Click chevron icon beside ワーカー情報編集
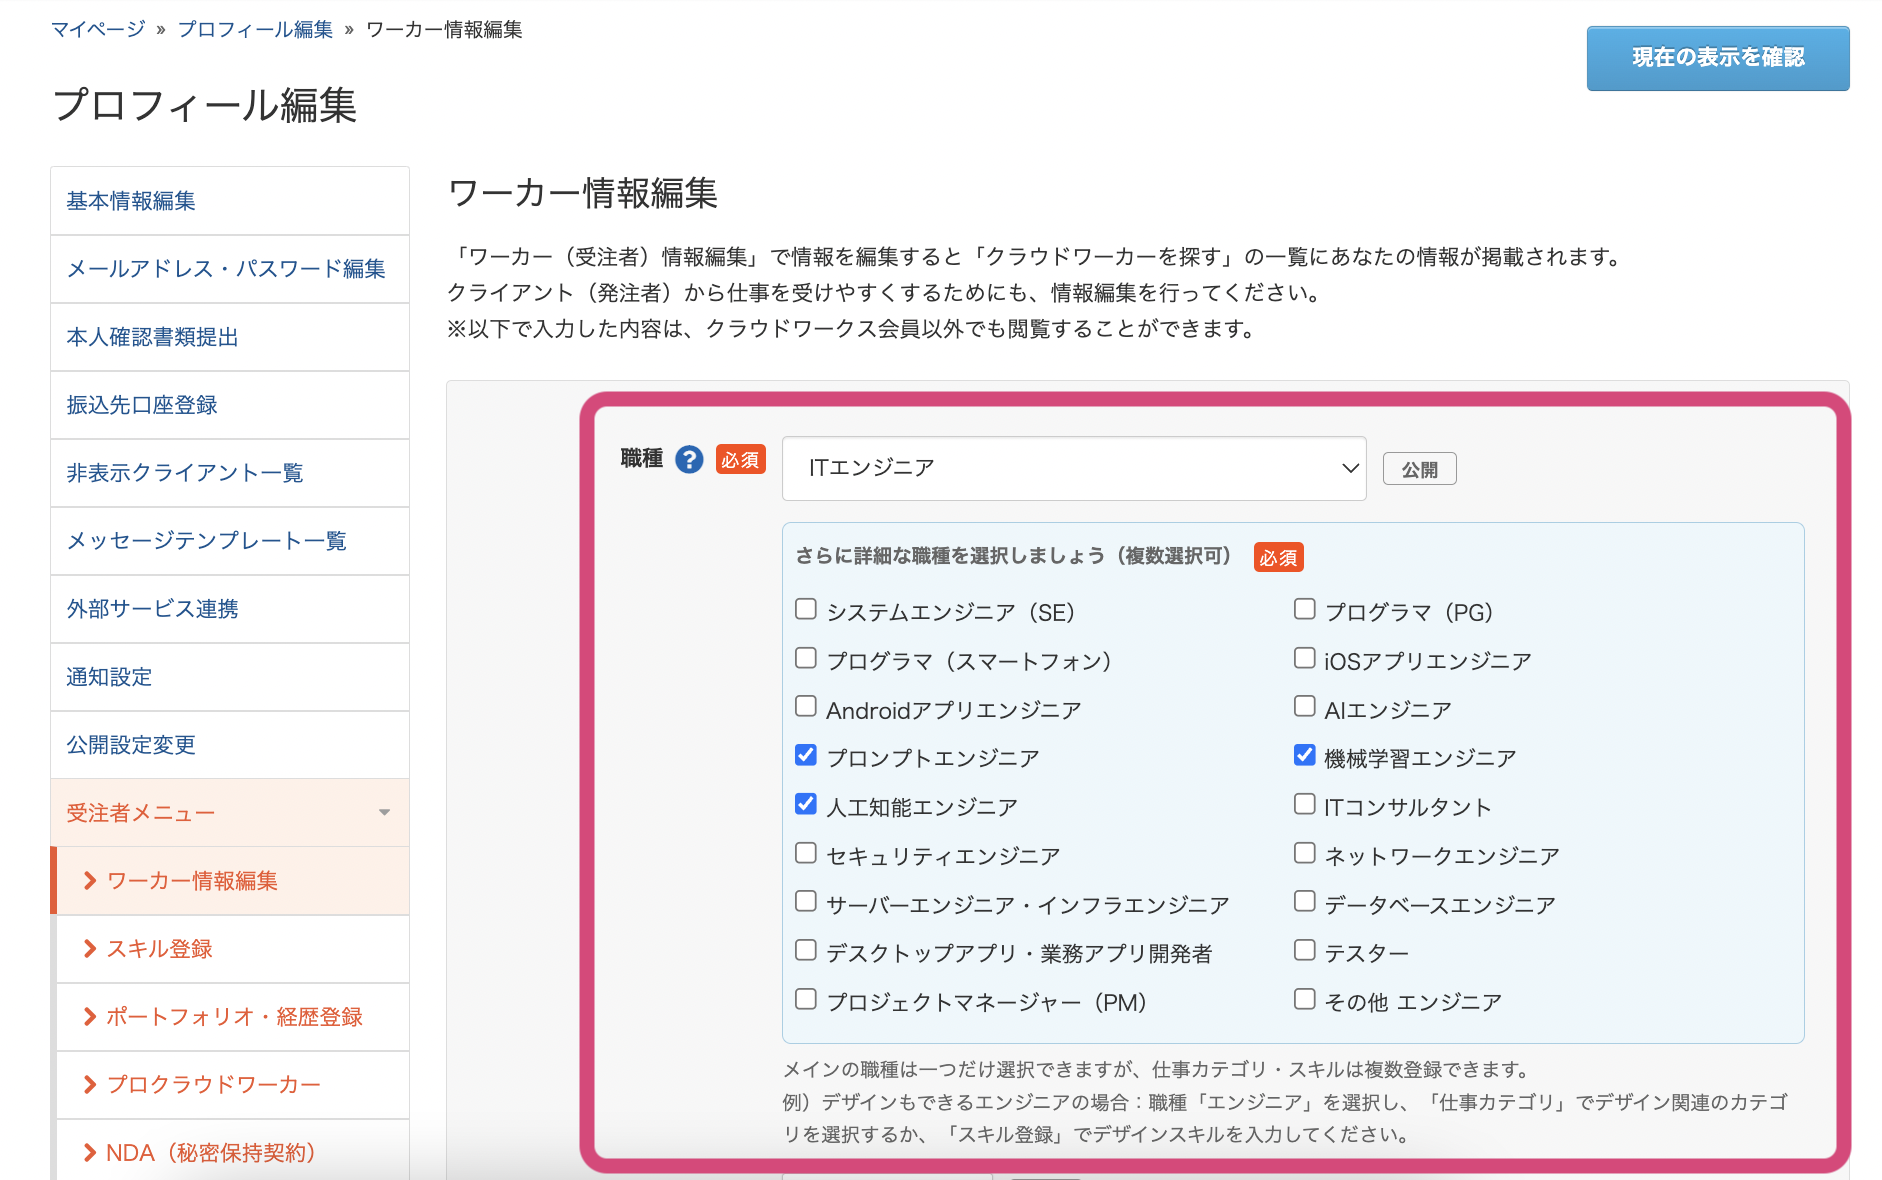 coord(90,881)
